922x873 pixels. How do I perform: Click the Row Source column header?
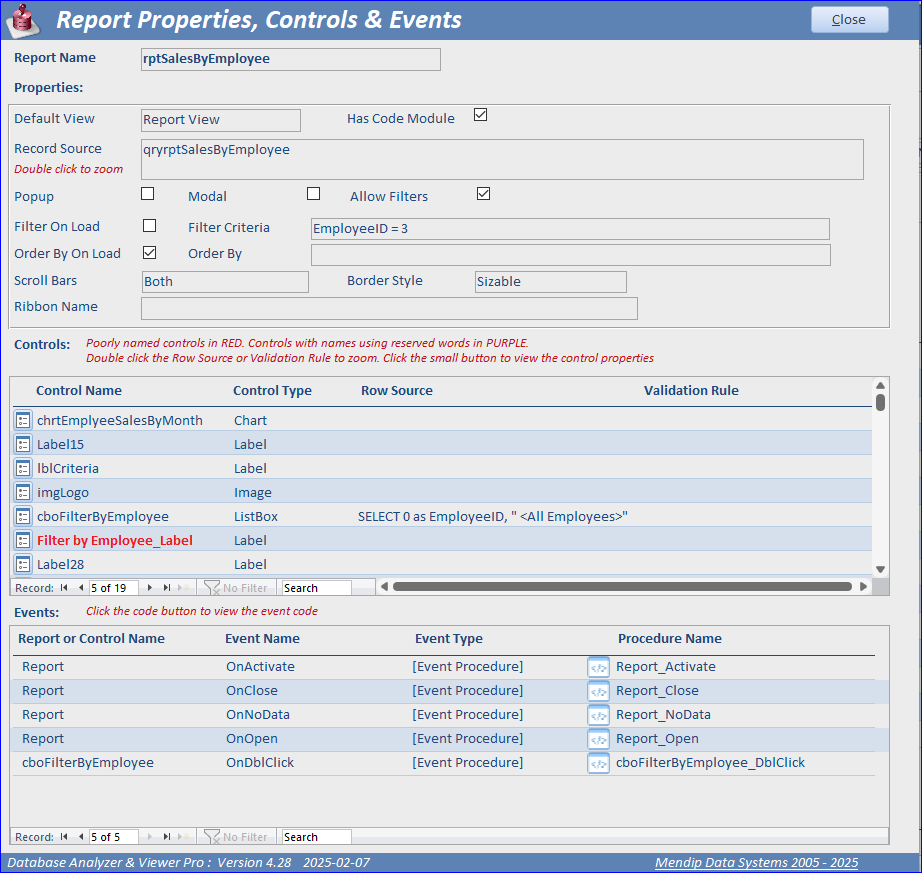[397, 390]
